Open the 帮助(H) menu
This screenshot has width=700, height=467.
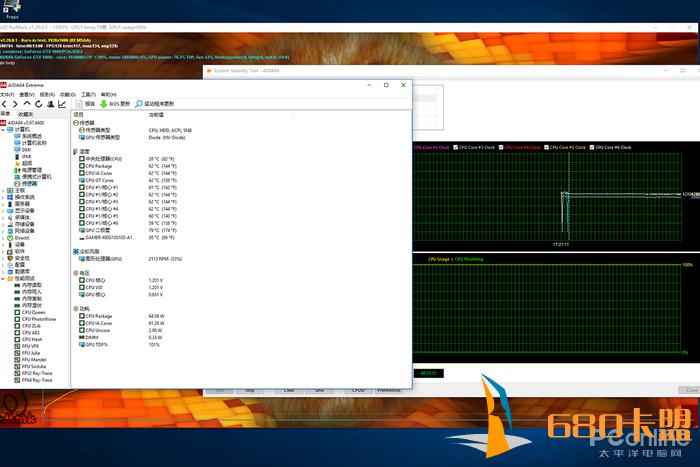pyautogui.click(x=108, y=95)
